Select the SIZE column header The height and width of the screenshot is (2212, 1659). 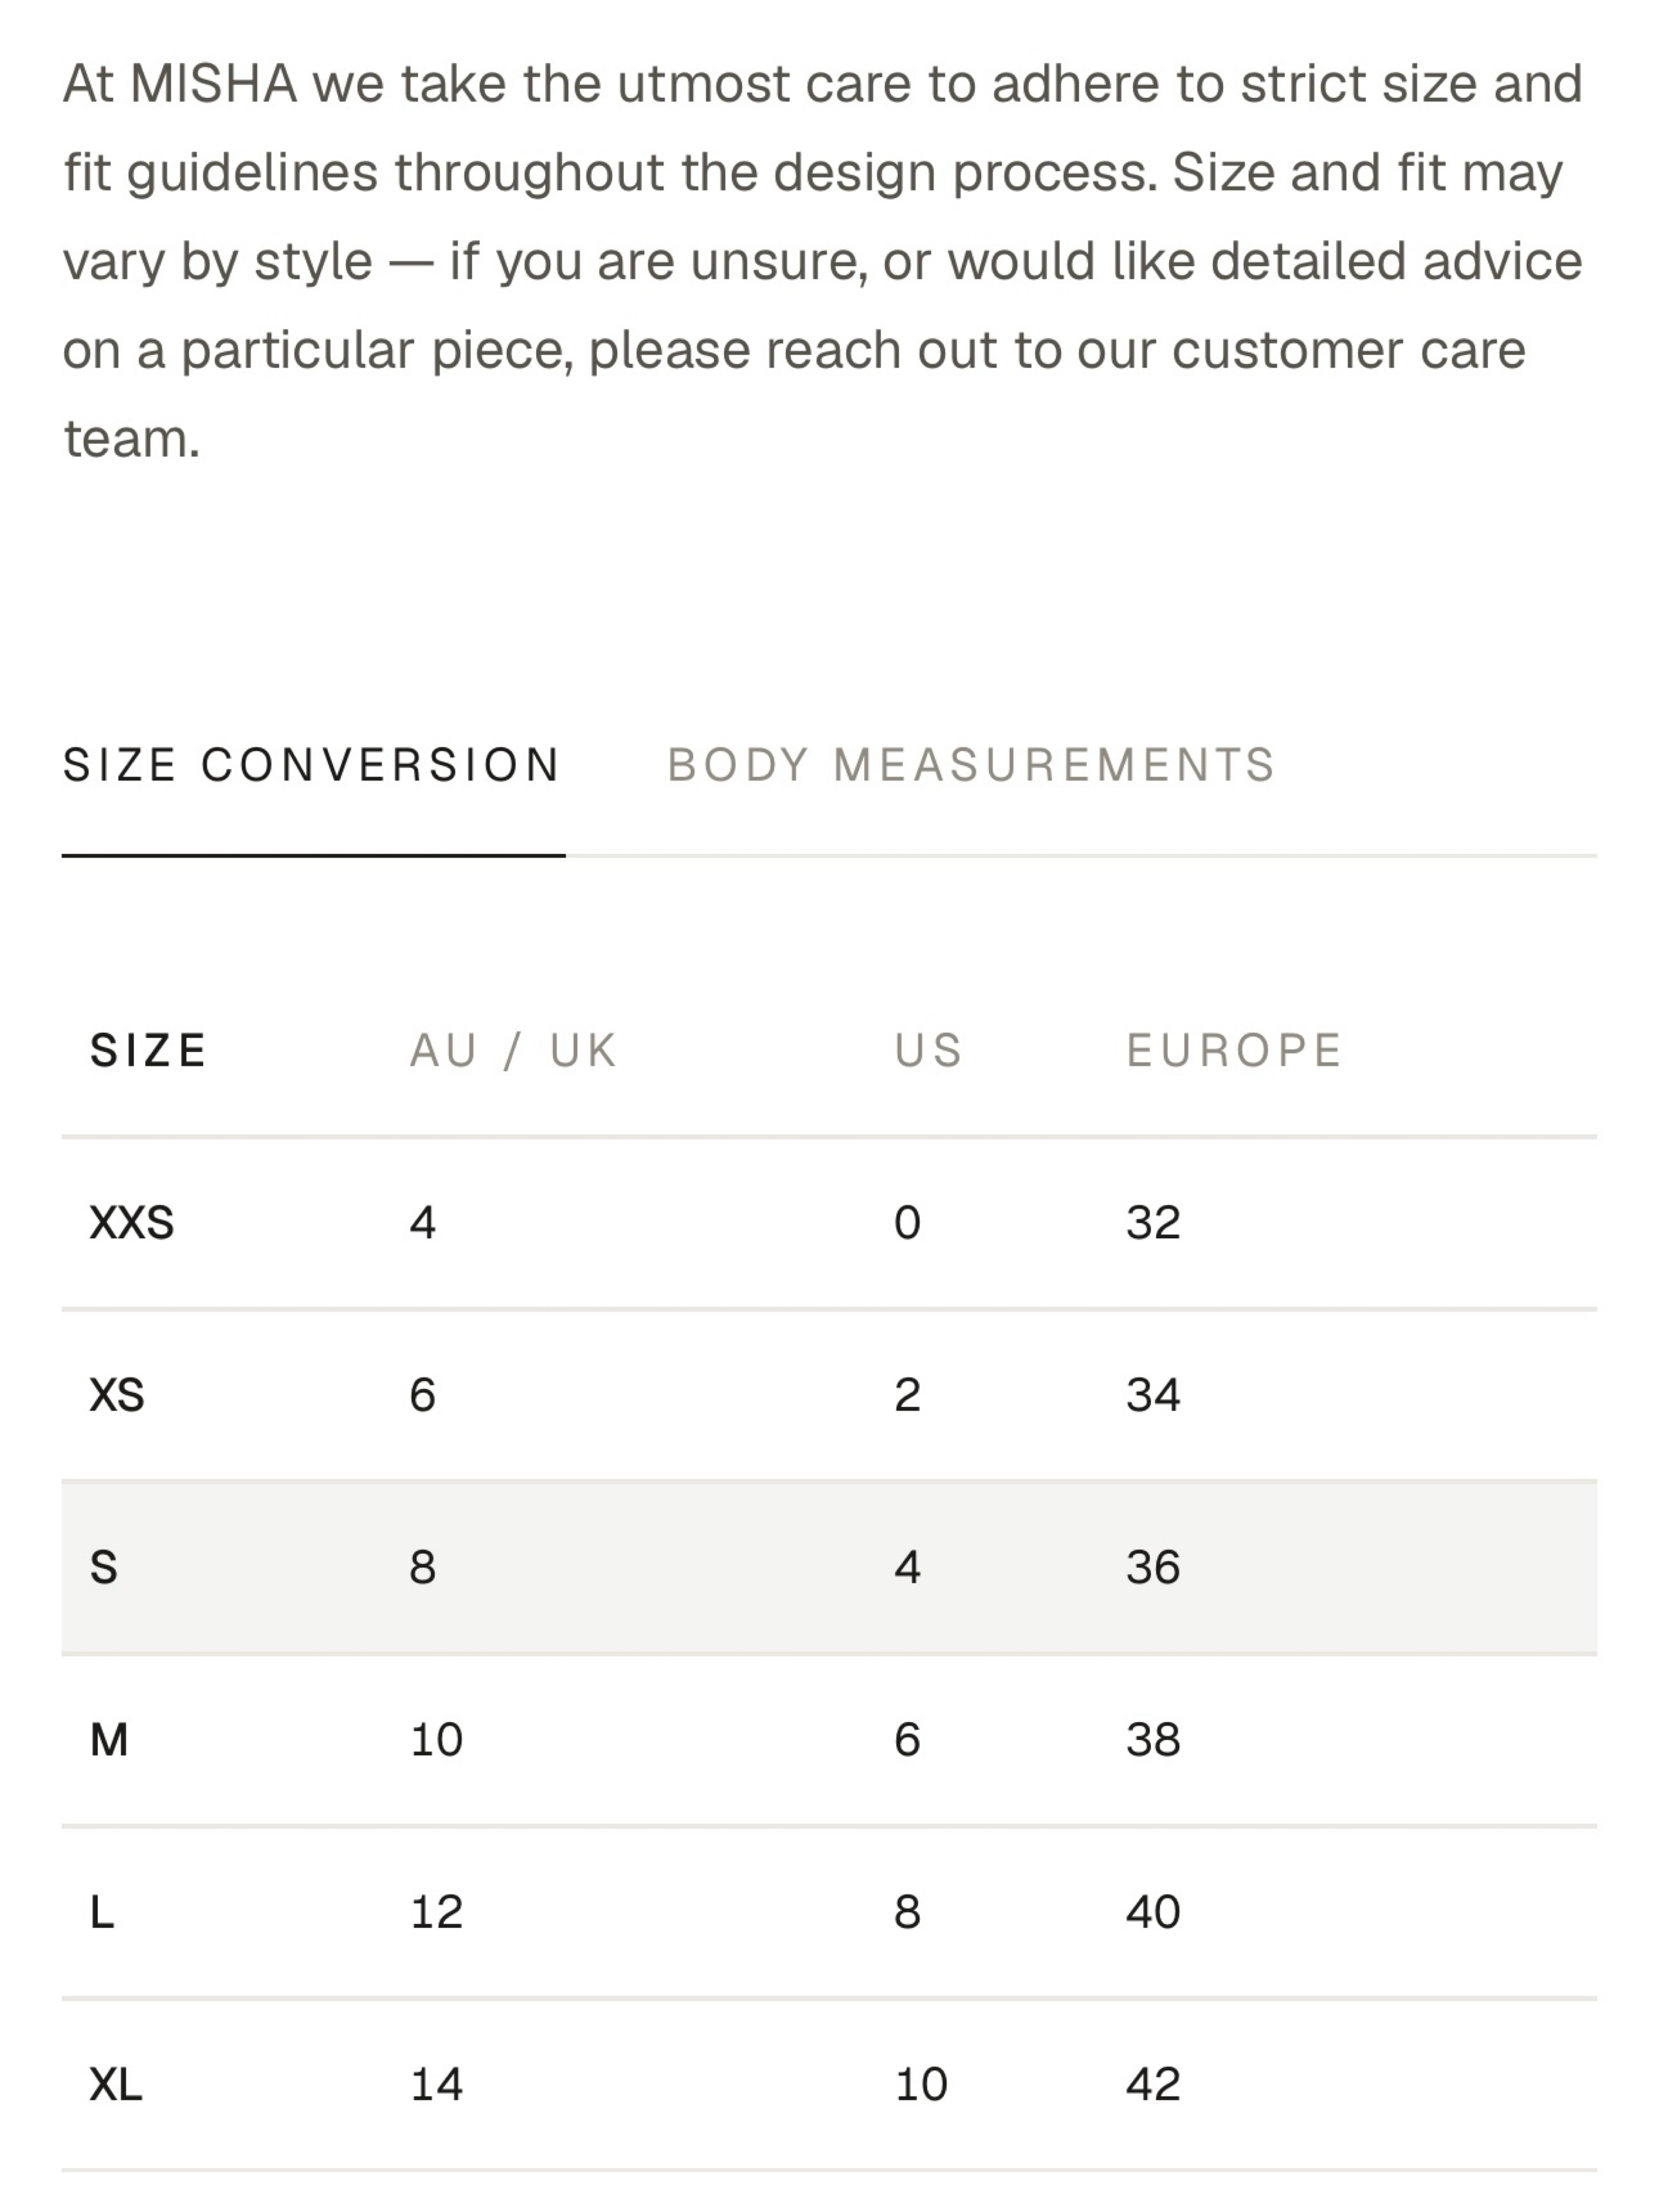click(148, 1050)
